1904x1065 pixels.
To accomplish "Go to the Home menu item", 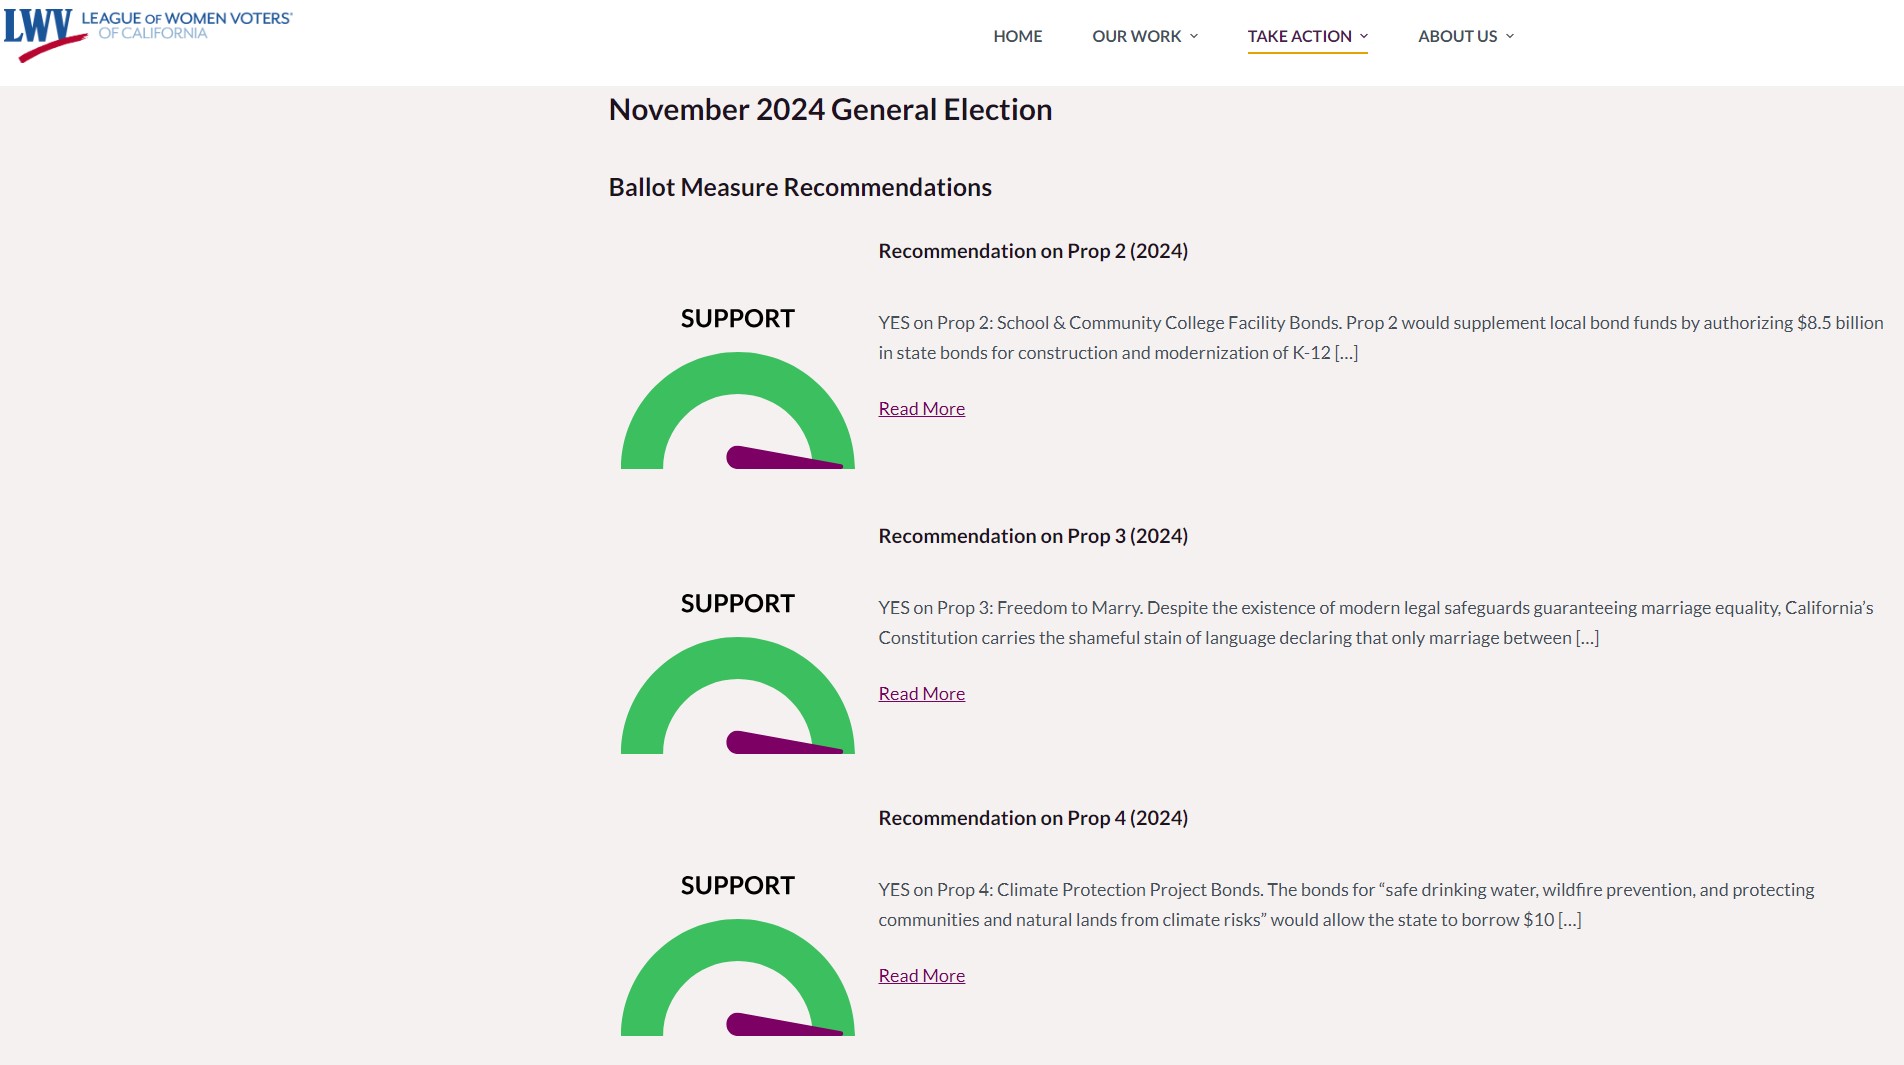I will click(x=1017, y=36).
